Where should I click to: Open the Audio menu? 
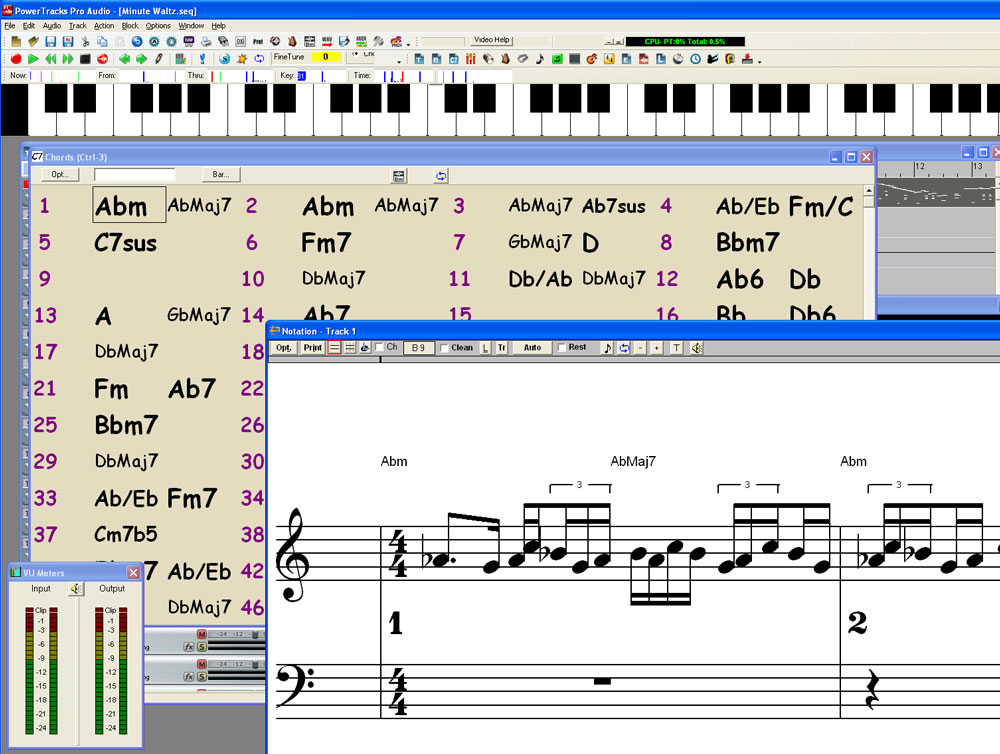pyautogui.click(x=52, y=26)
